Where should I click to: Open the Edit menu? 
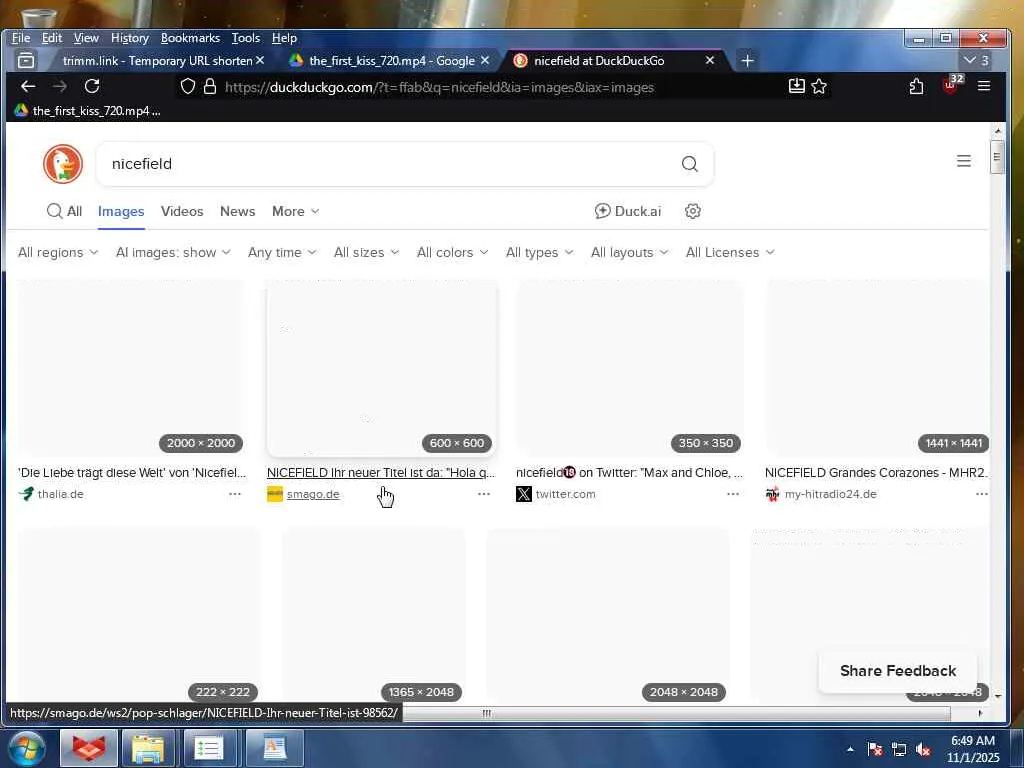click(x=52, y=38)
